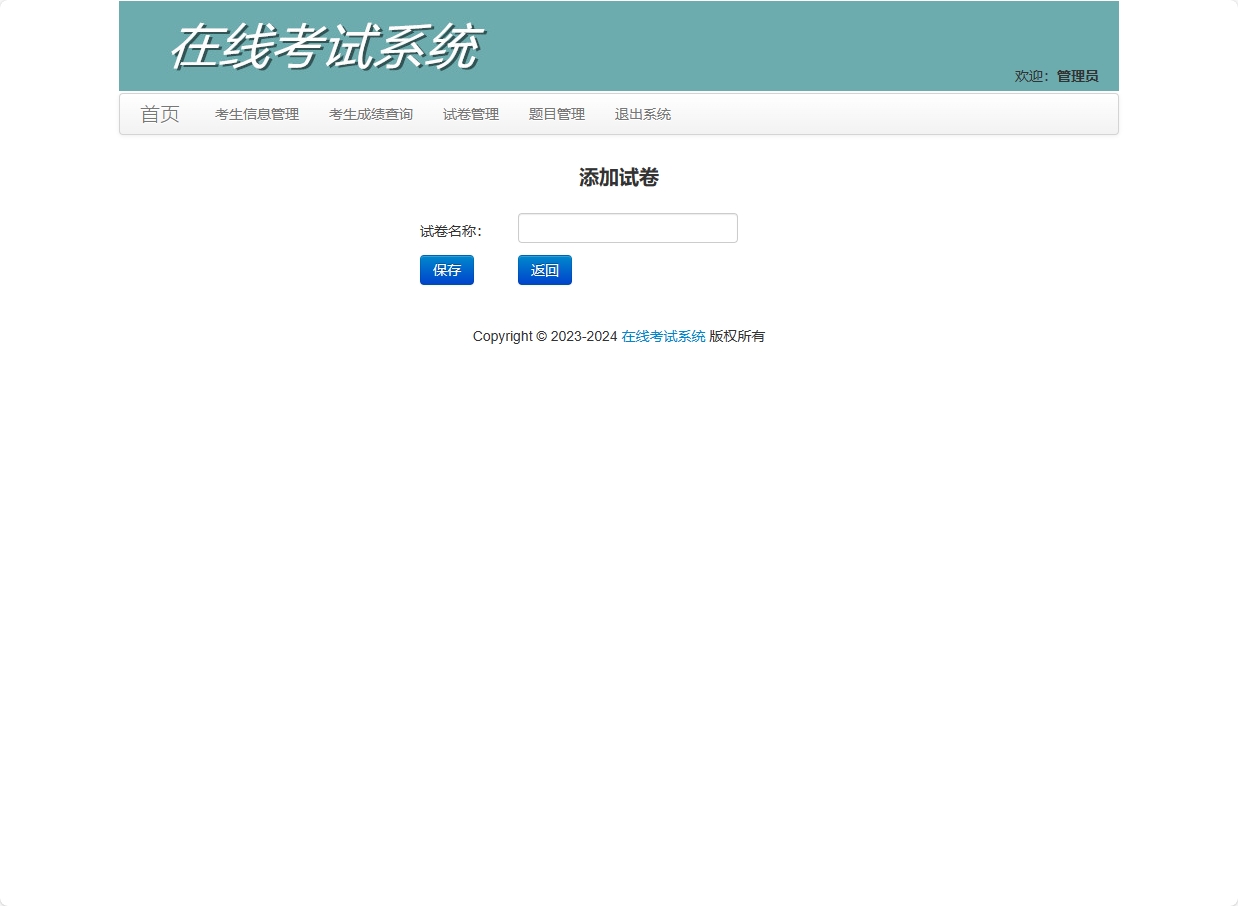Image resolution: width=1238 pixels, height=906 pixels.
Task: Open student management from the navbar
Action: [x=256, y=114]
